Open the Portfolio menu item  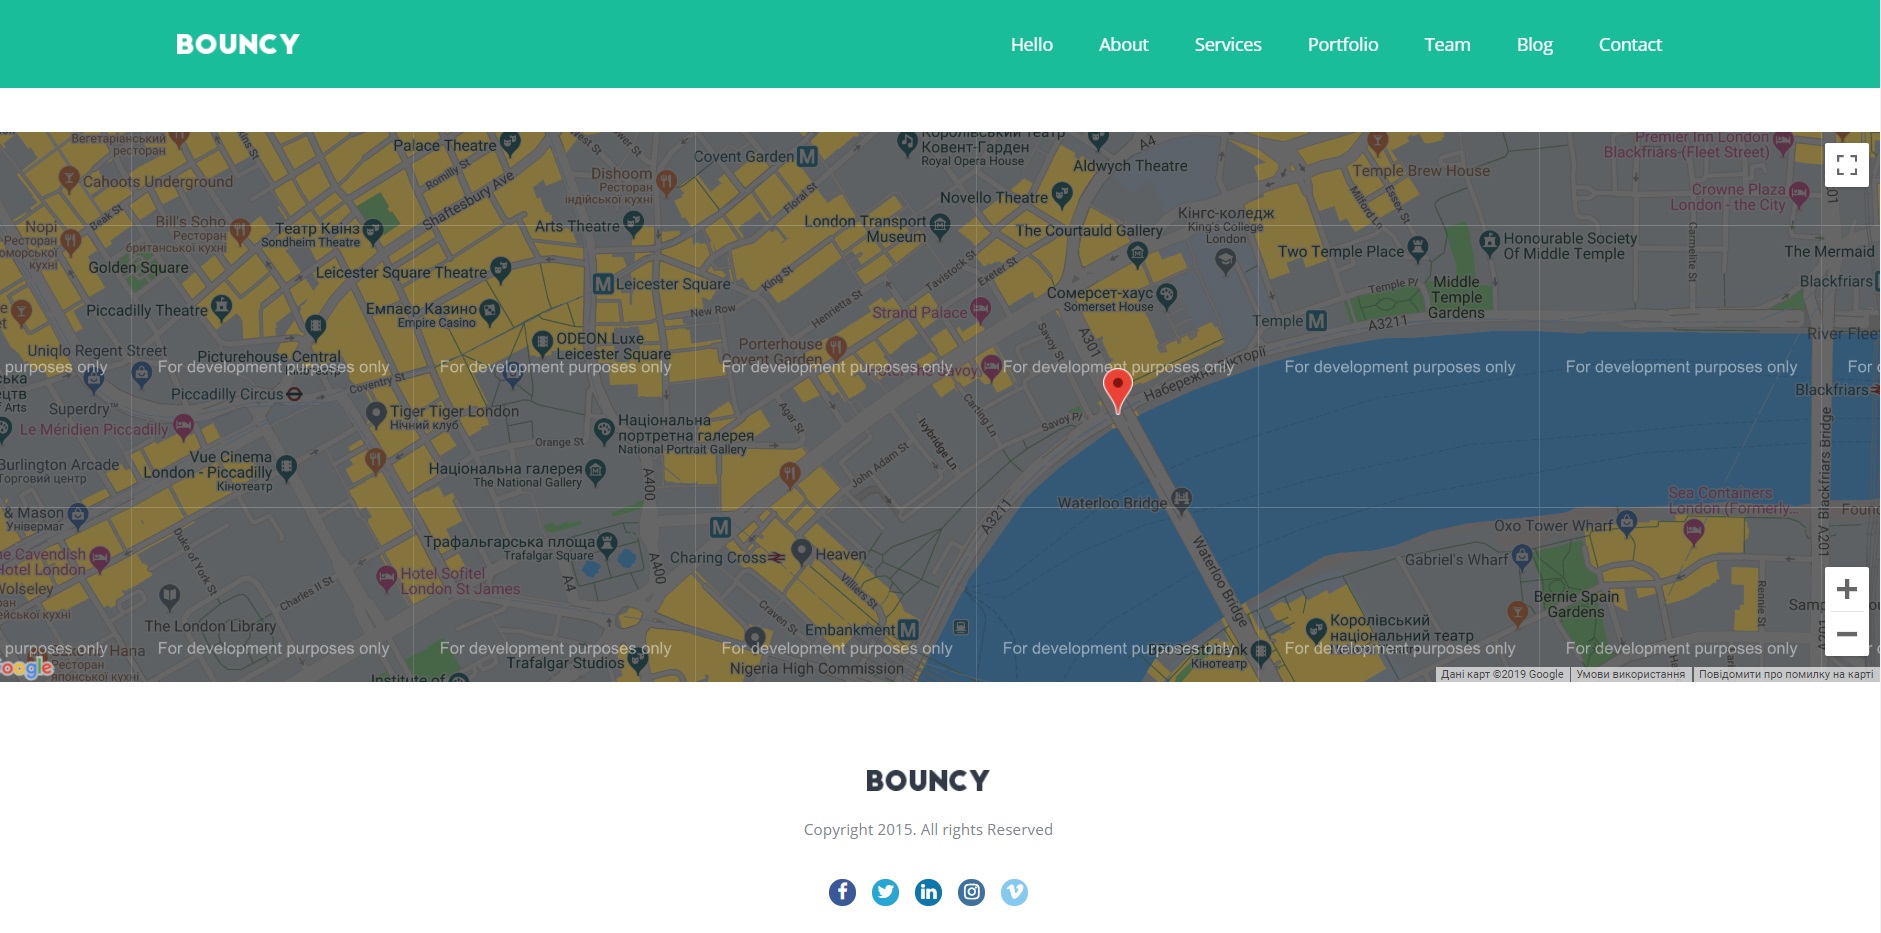pos(1343,44)
